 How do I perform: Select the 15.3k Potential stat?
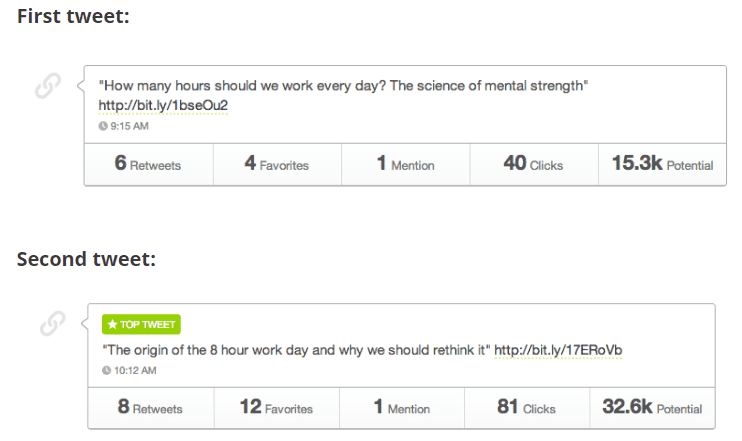(x=662, y=164)
